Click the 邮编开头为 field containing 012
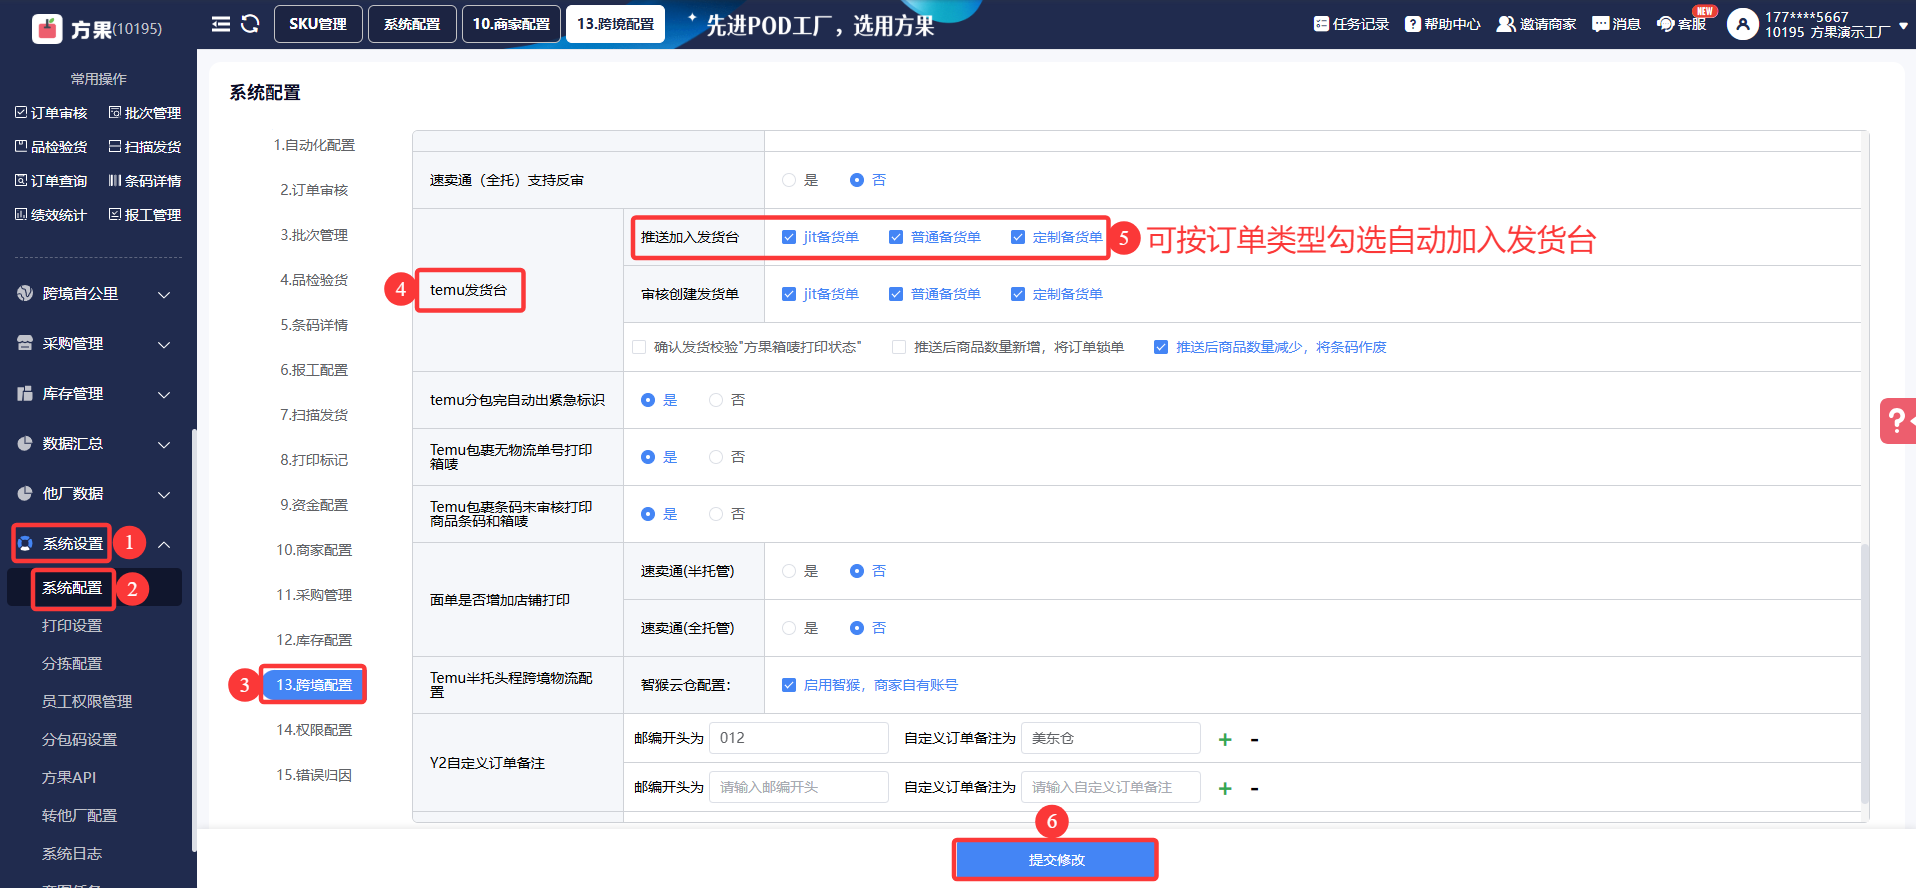Image resolution: width=1916 pixels, height=888 pixels. click(x=798, y=738)
